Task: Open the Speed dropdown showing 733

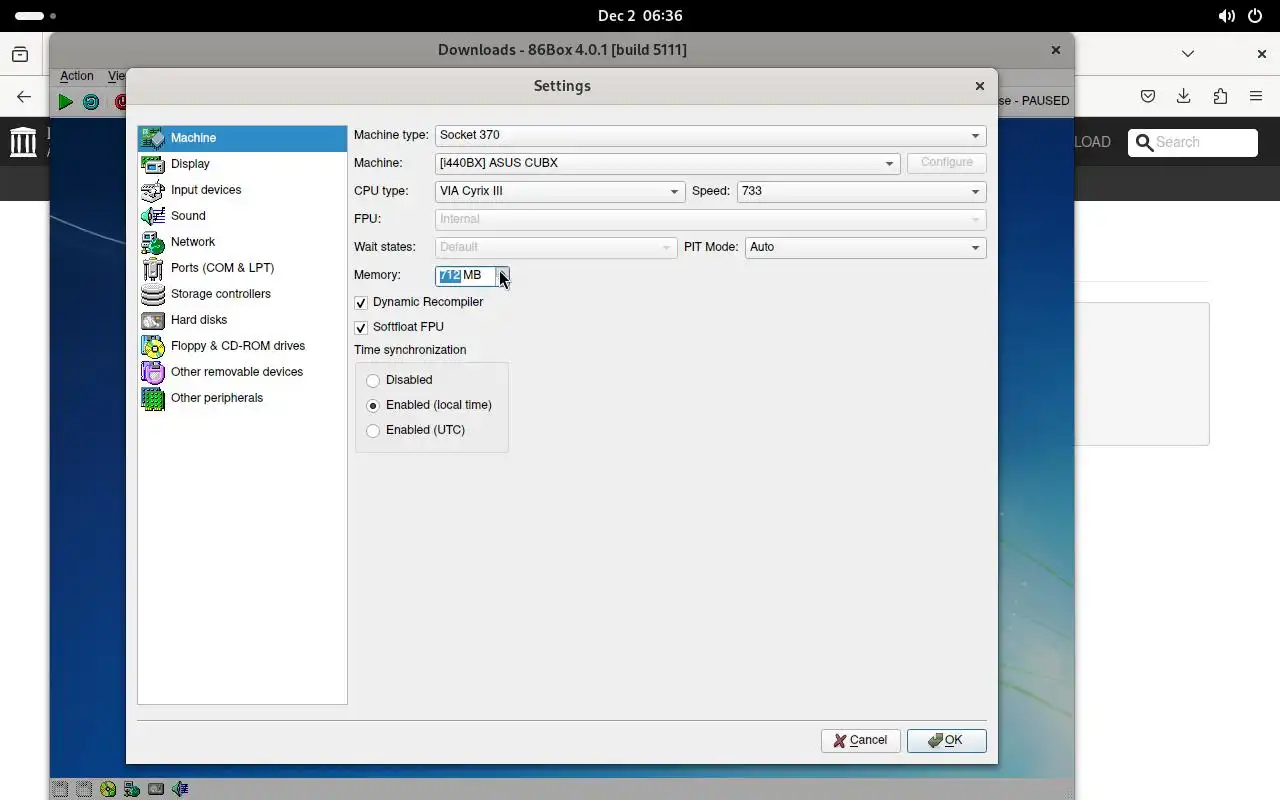Action: [x=861, y=191]
